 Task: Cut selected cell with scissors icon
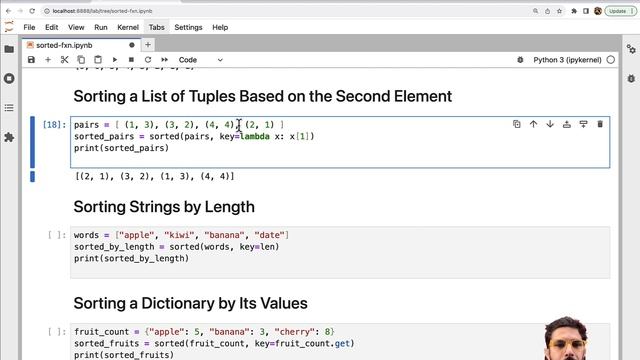pyautogui.click(x=64, y=60)
